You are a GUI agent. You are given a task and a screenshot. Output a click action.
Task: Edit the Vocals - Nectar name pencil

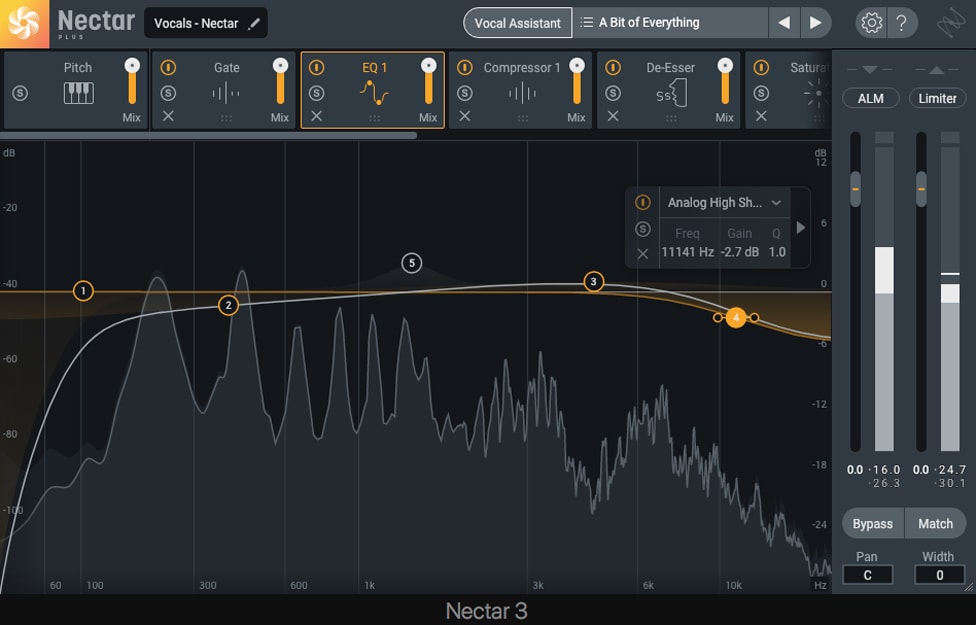pyautogui.click(x=254, y=24)
